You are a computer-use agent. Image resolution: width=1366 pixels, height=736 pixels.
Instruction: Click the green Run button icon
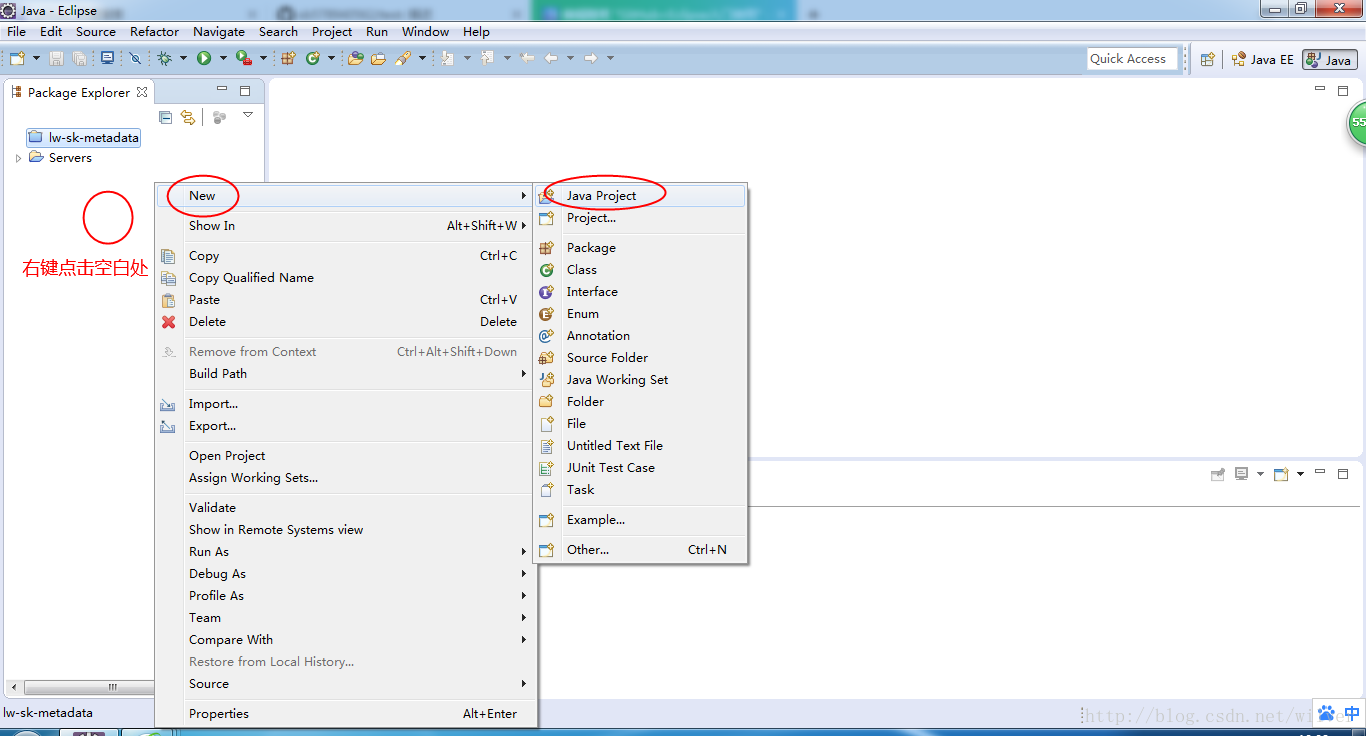click(204, 58)
